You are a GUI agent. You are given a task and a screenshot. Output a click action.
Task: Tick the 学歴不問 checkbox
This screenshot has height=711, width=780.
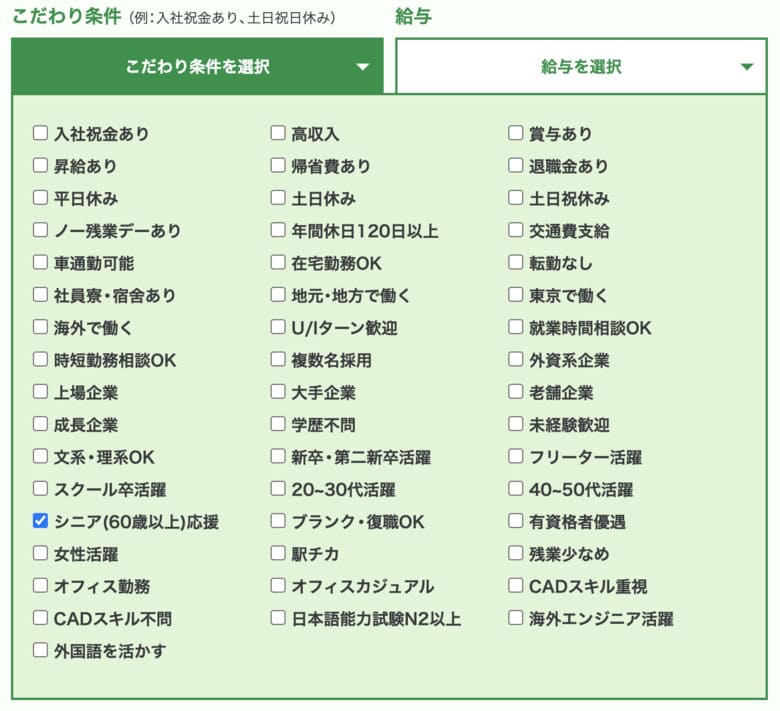(278, 424)
